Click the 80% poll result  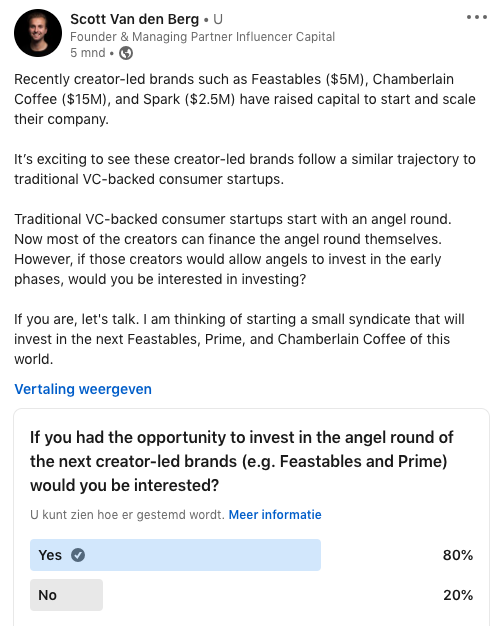(458, 555)
